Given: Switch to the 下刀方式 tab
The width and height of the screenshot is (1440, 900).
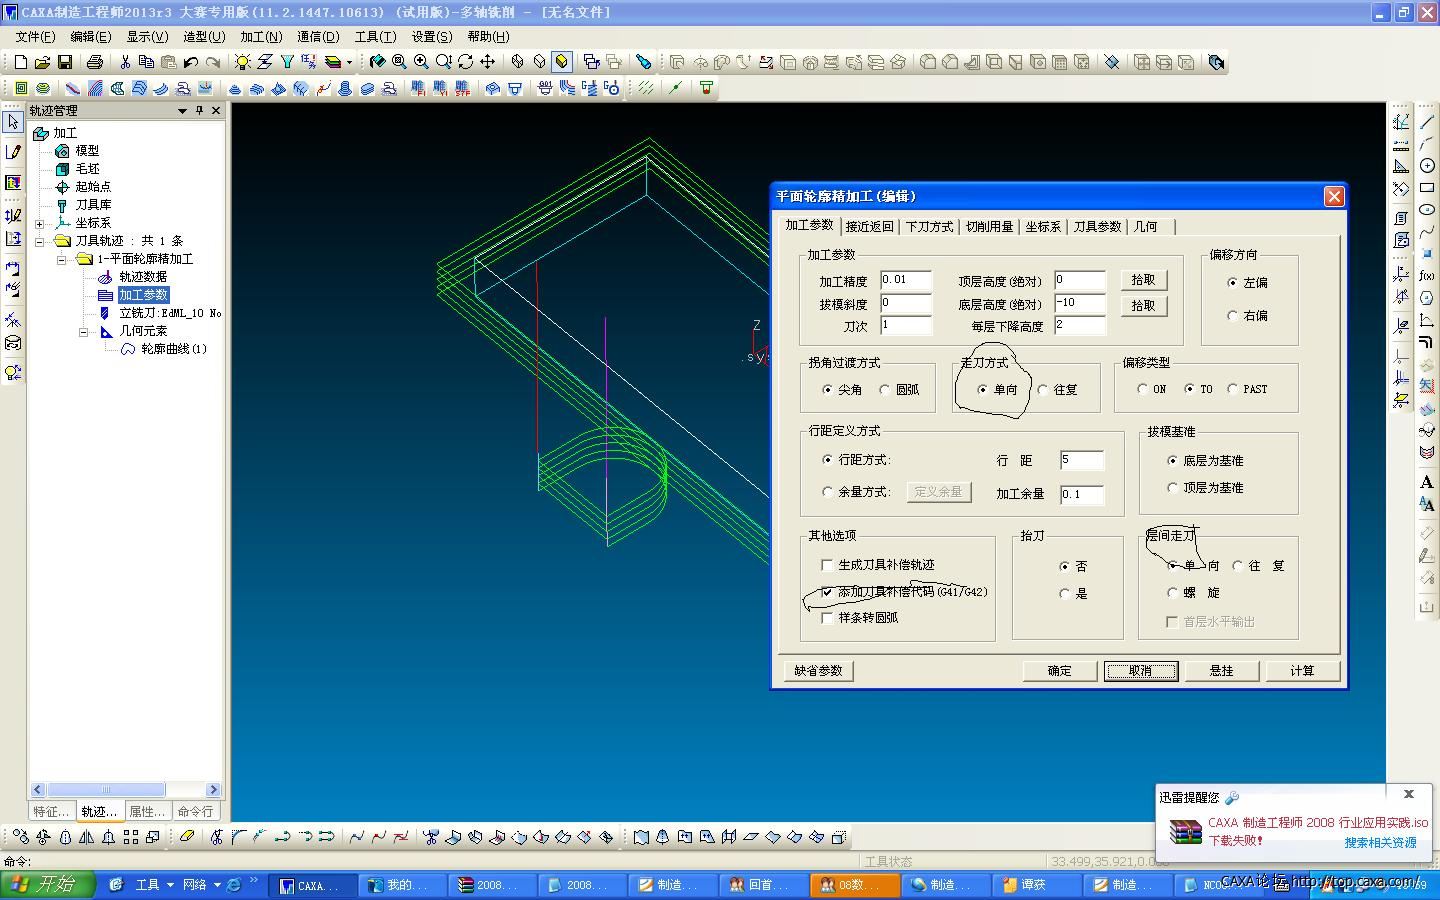Looking at the screenshot, I should [929, 227].
